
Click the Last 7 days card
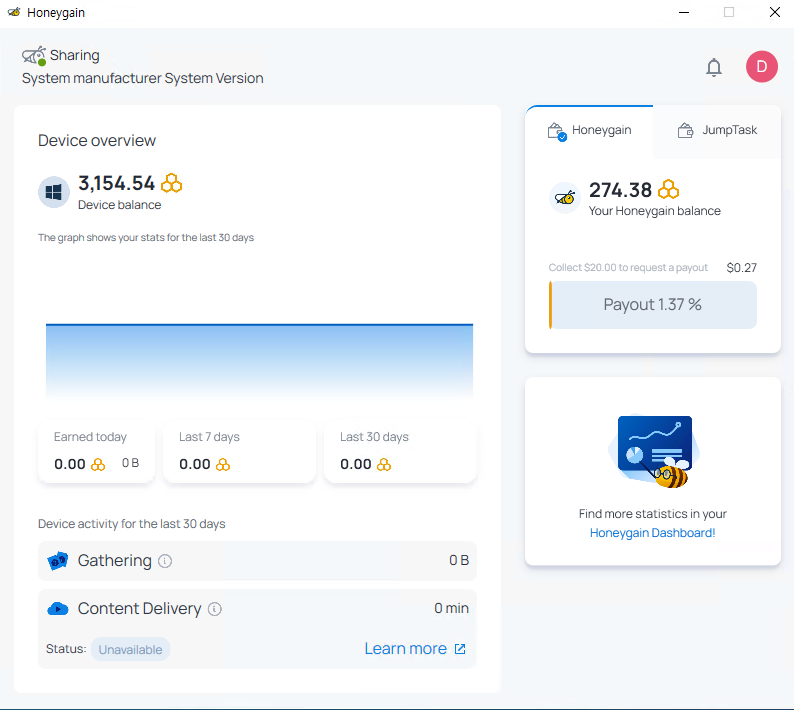pyautogui.click(x=239, y=451)
